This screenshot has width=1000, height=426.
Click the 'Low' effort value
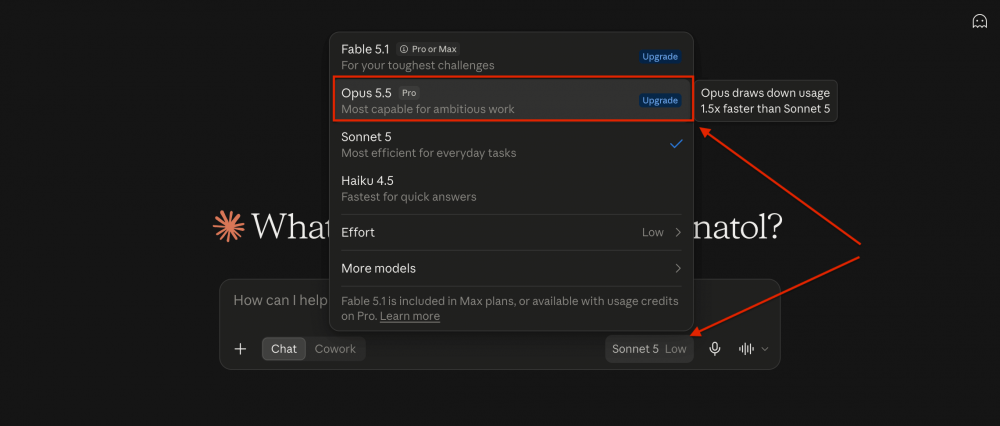652,232
